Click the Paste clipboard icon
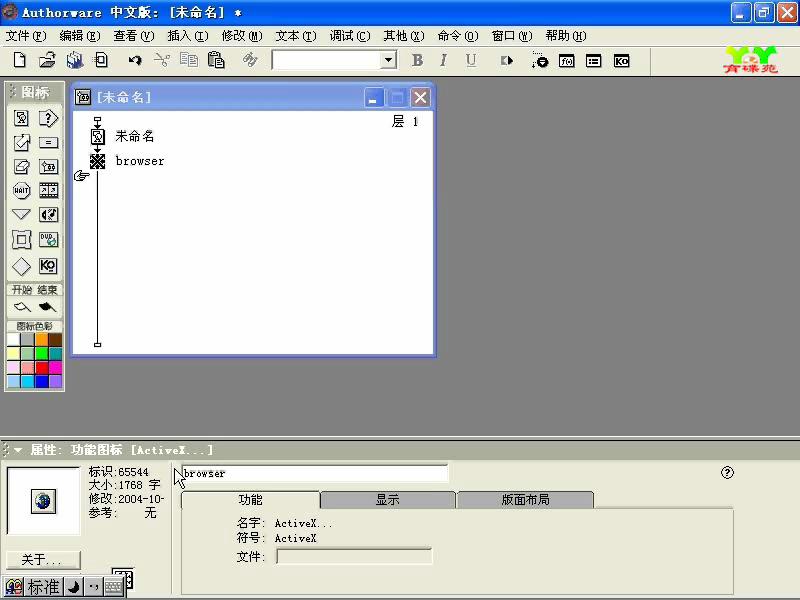The height and width of the screenshot is (600, 800). (216, 60)
